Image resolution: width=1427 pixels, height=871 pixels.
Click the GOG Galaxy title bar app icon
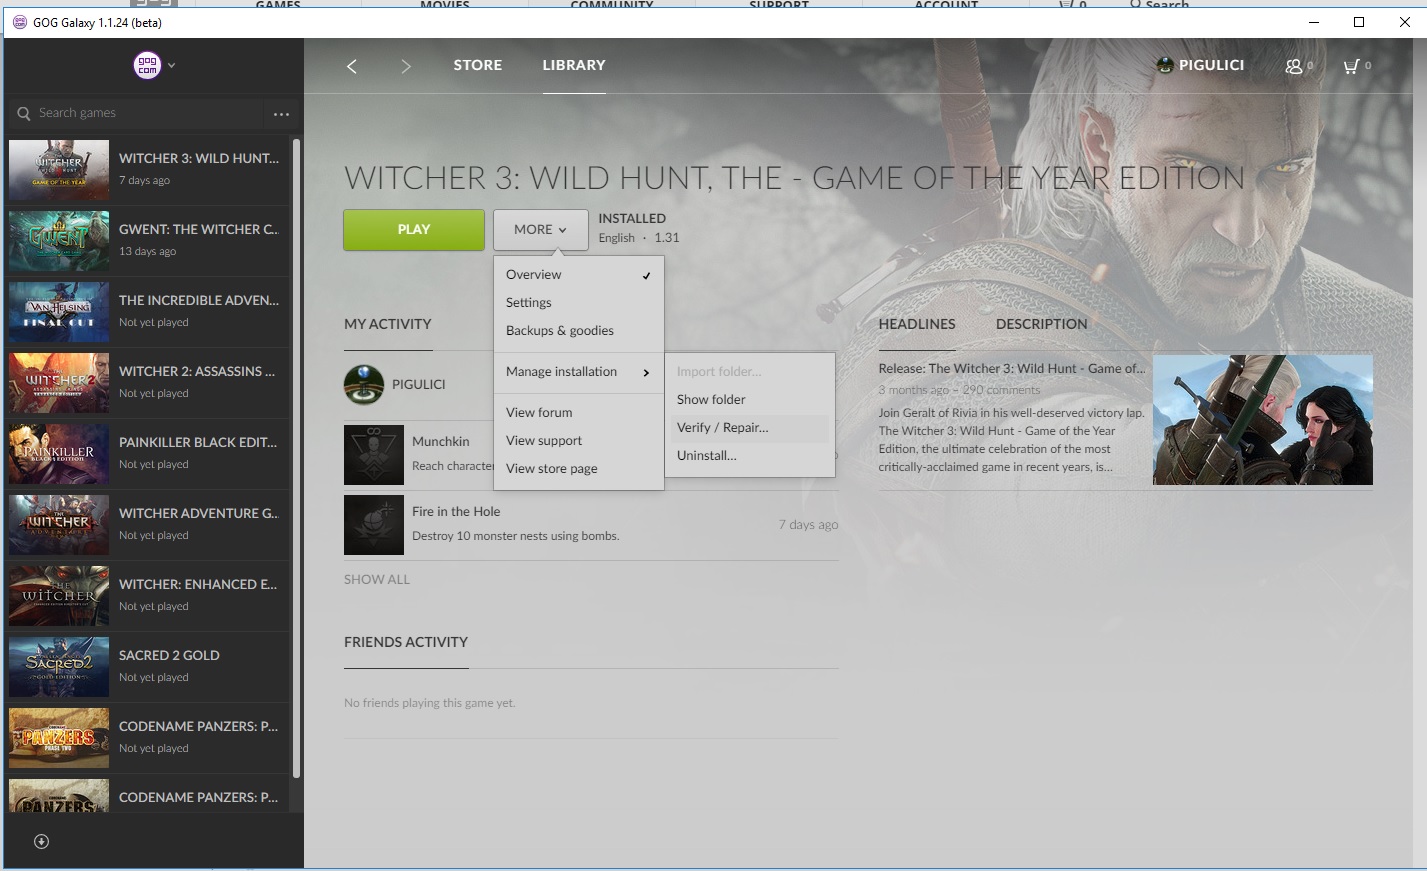coord(19,22)
